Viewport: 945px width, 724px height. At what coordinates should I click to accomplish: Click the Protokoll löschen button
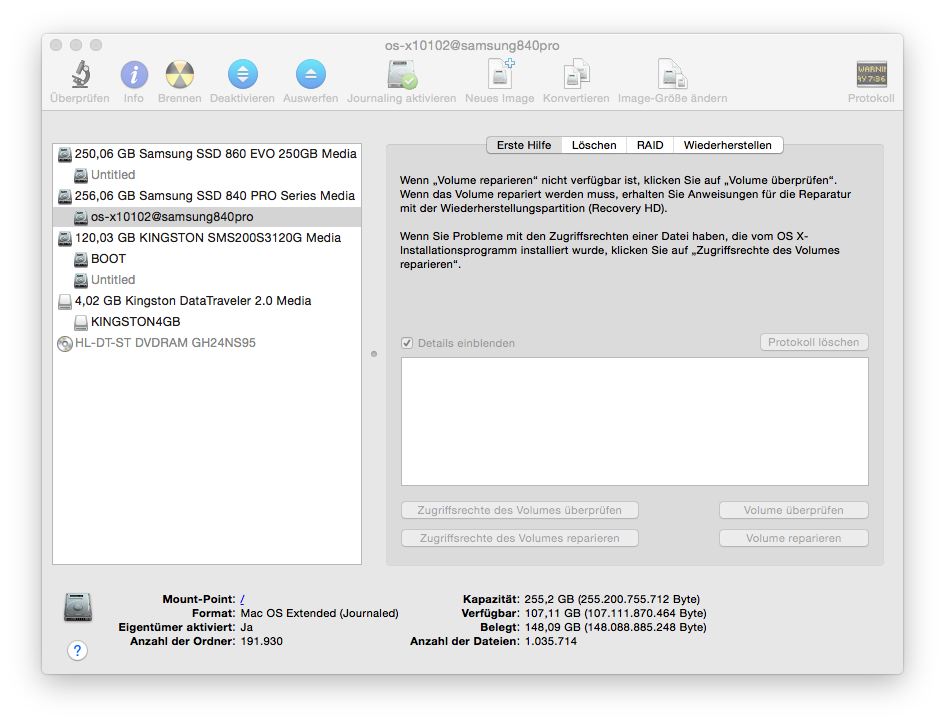point(814,342)
